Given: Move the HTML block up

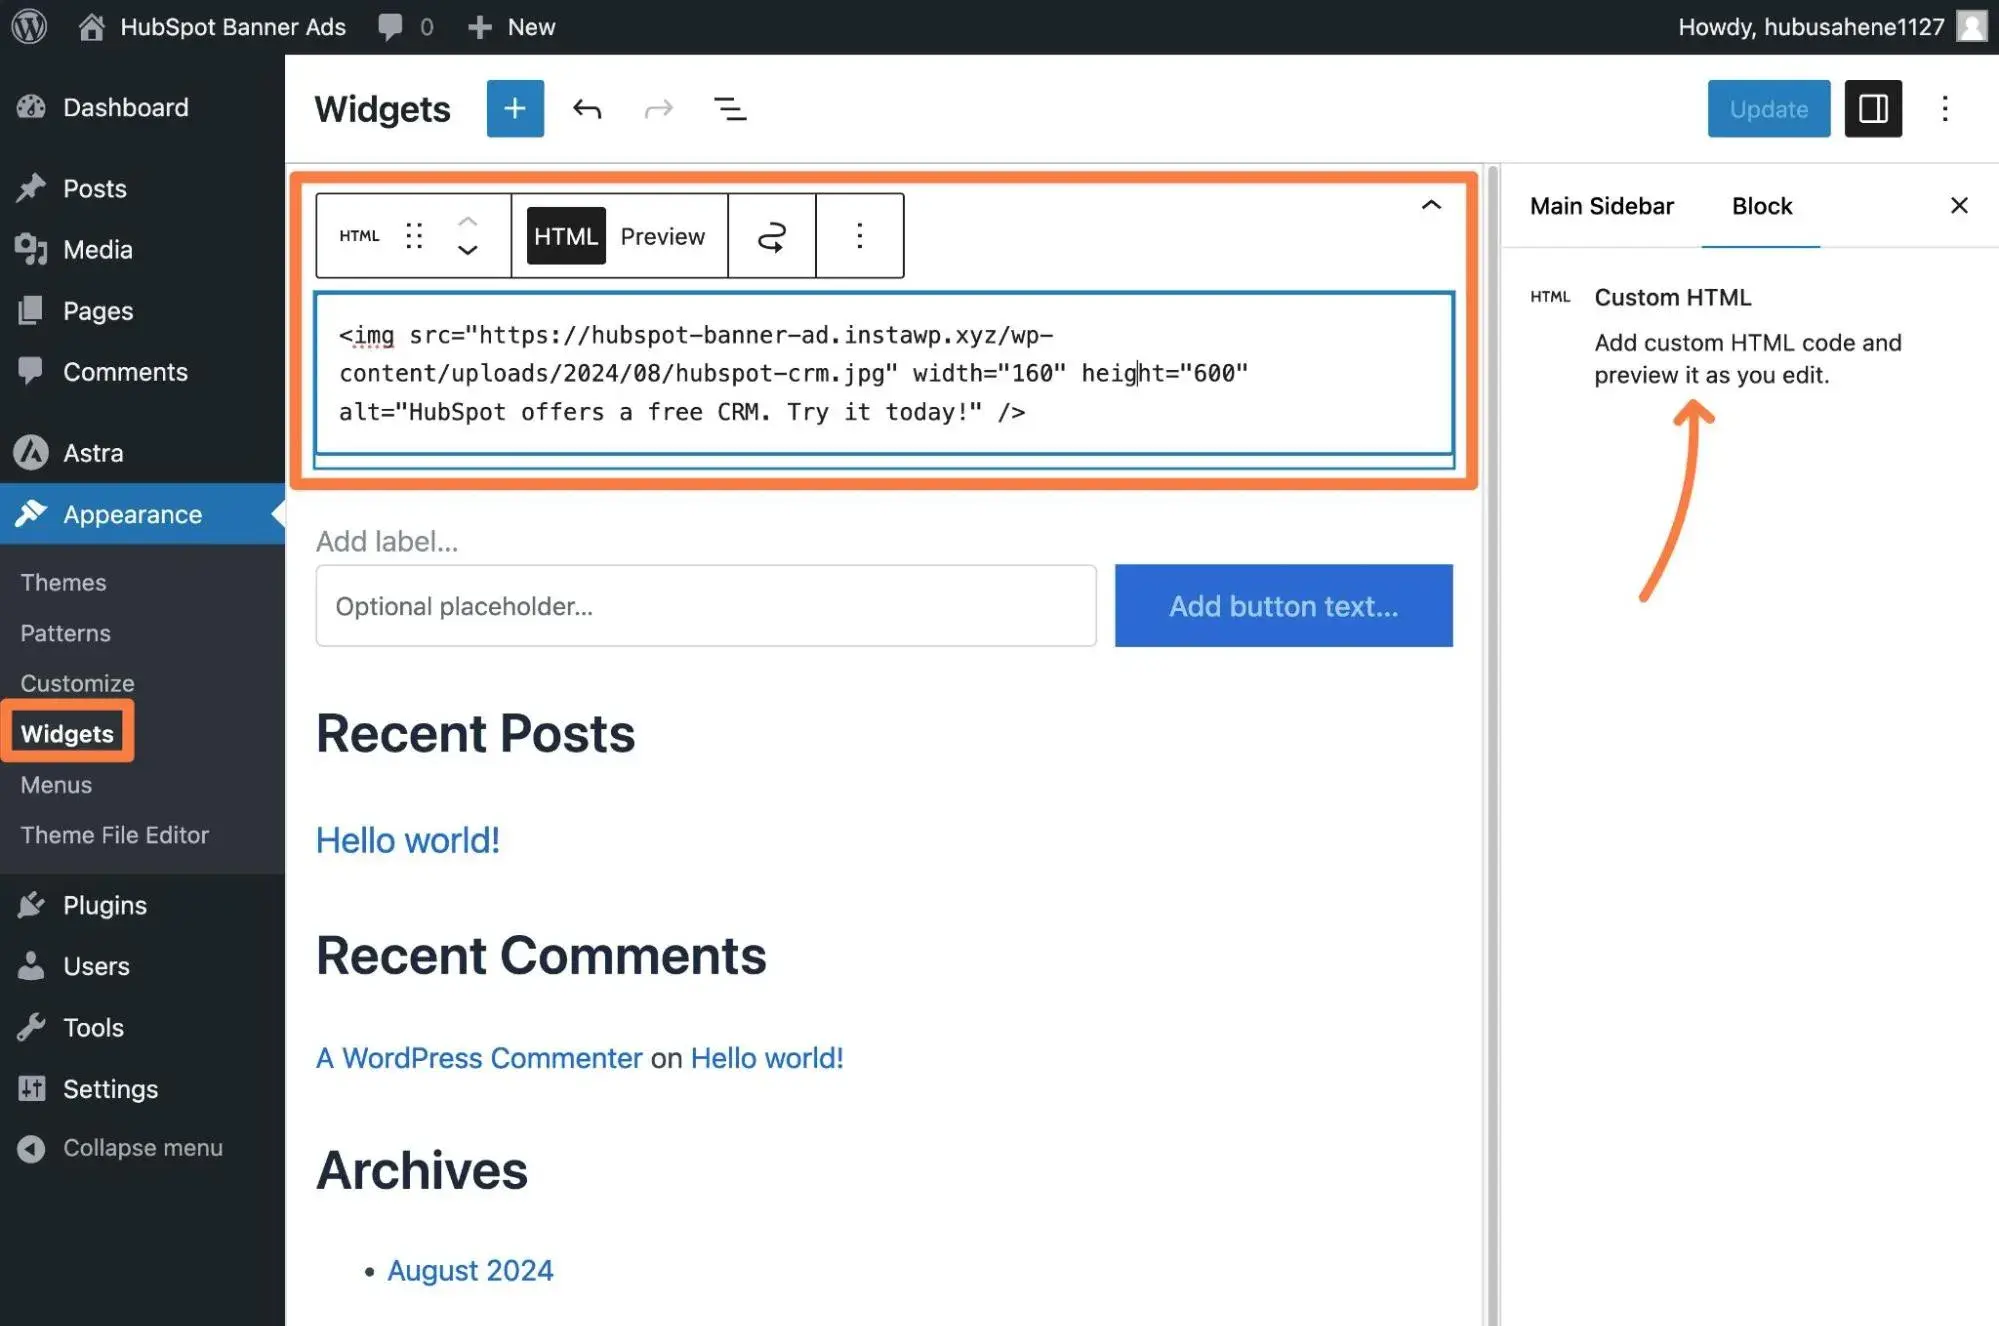Looking at the screenshot, I should [467, 222].
